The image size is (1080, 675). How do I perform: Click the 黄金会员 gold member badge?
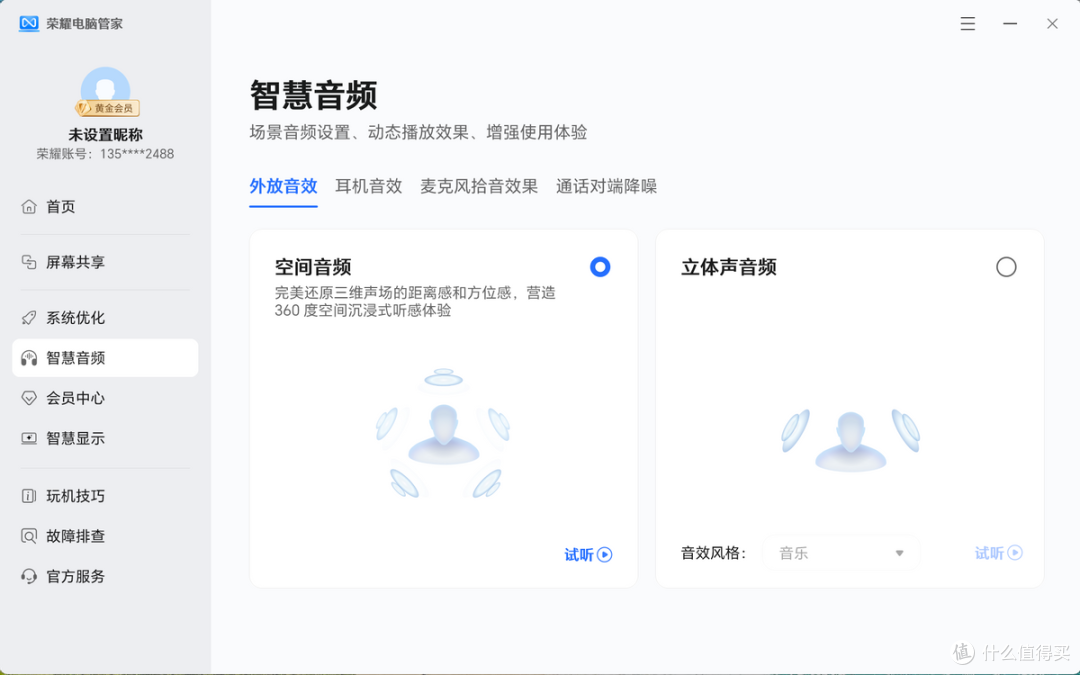click(x=107, y=108)
